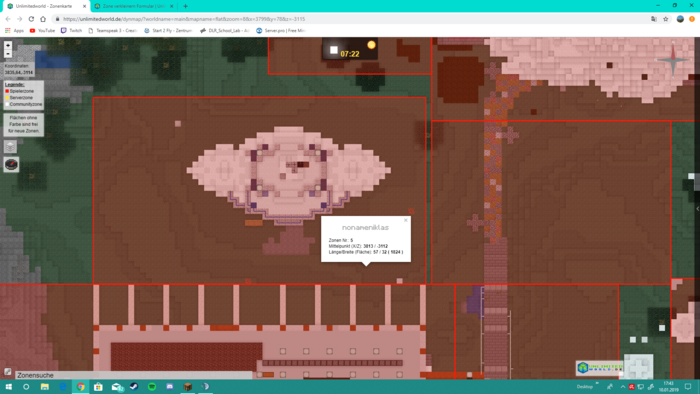The image size is (700, 394).
Task: Open a new browser tab
Action: click(185, 6)
